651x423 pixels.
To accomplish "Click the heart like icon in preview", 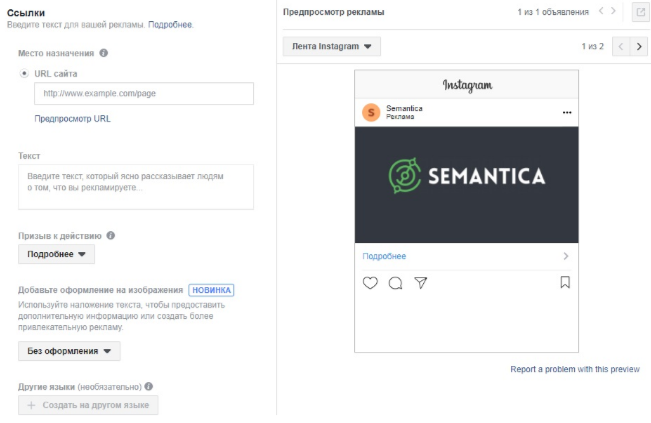I will tap(370, 283).
